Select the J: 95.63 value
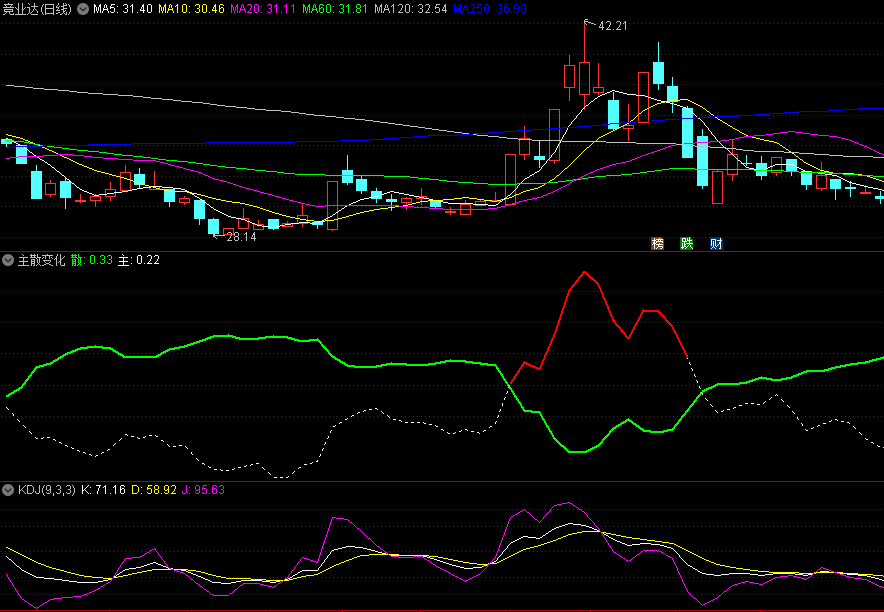This screenshot has width=884, height=612. (x=203, y=490)
